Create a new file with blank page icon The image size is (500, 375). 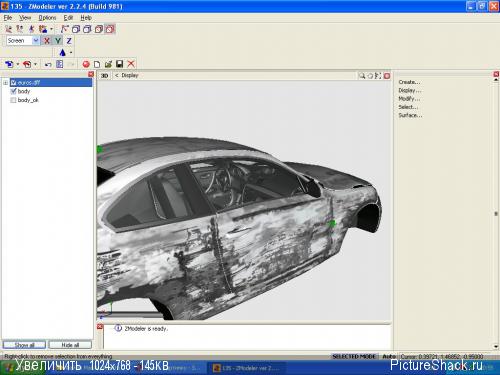click(x=97, y=64)
